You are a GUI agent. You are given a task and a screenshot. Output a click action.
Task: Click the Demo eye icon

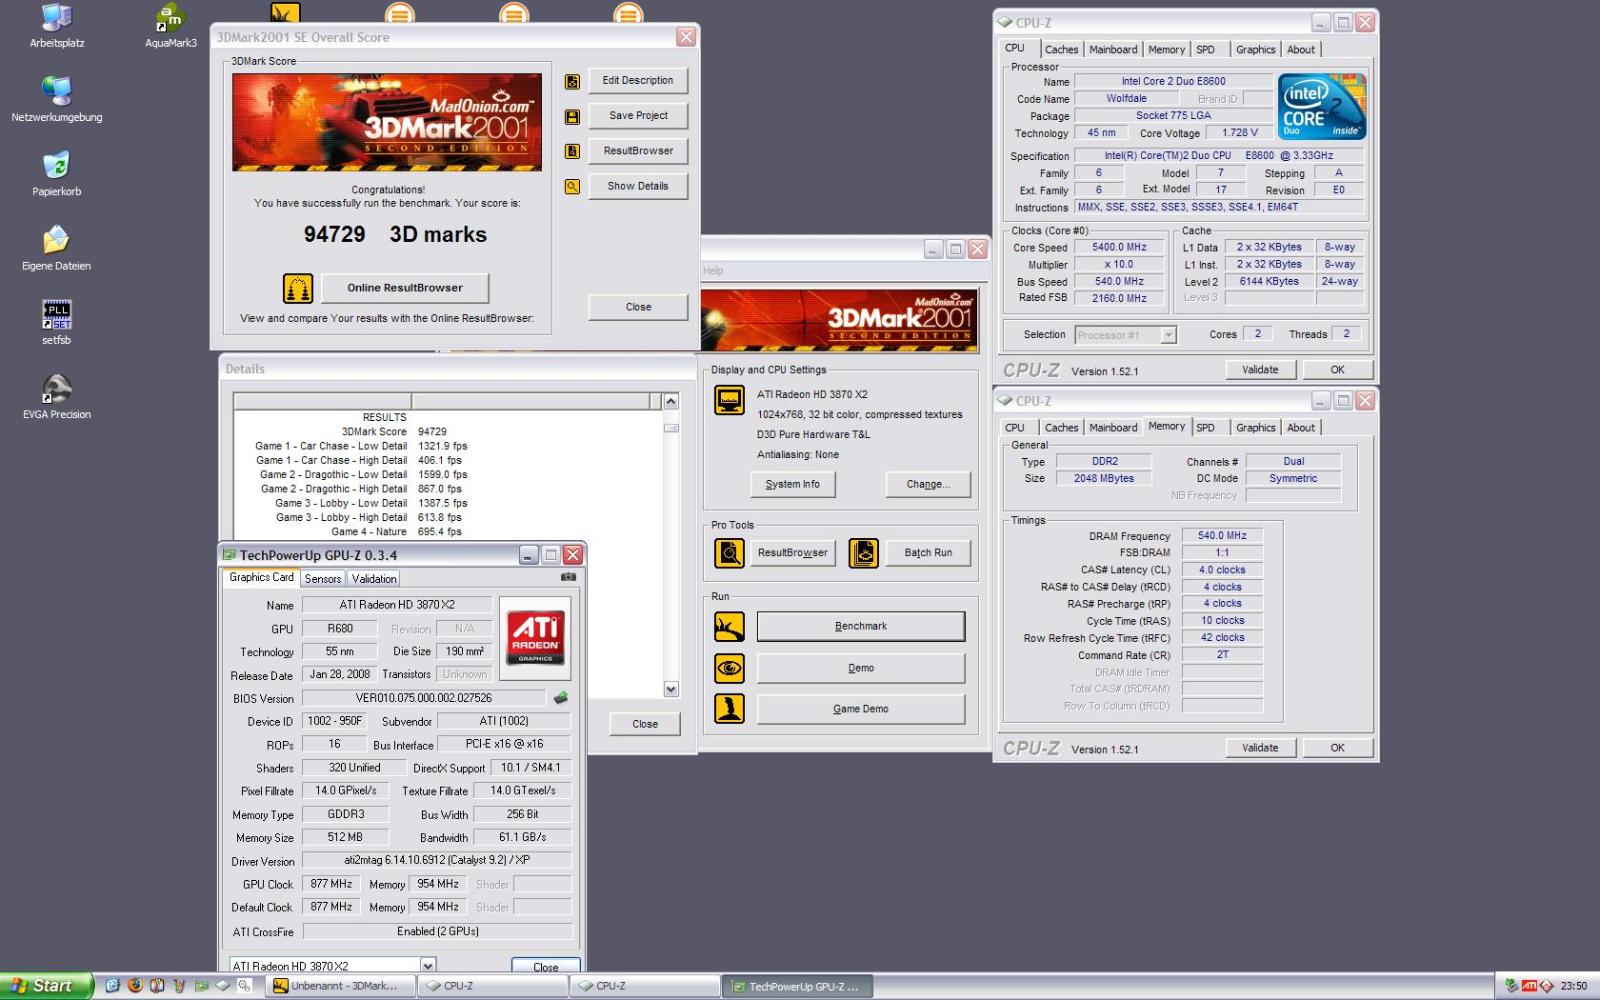[x=729, y=667]
